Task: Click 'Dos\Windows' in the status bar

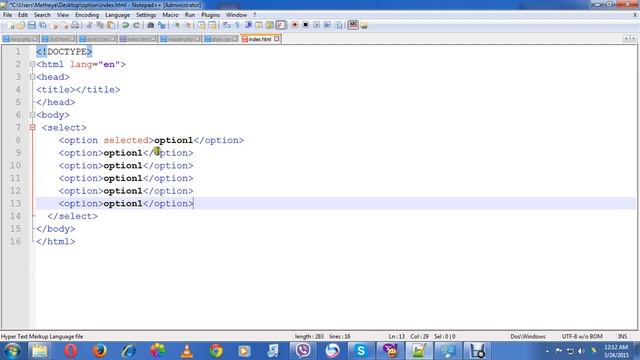Action: coord(528,336)
